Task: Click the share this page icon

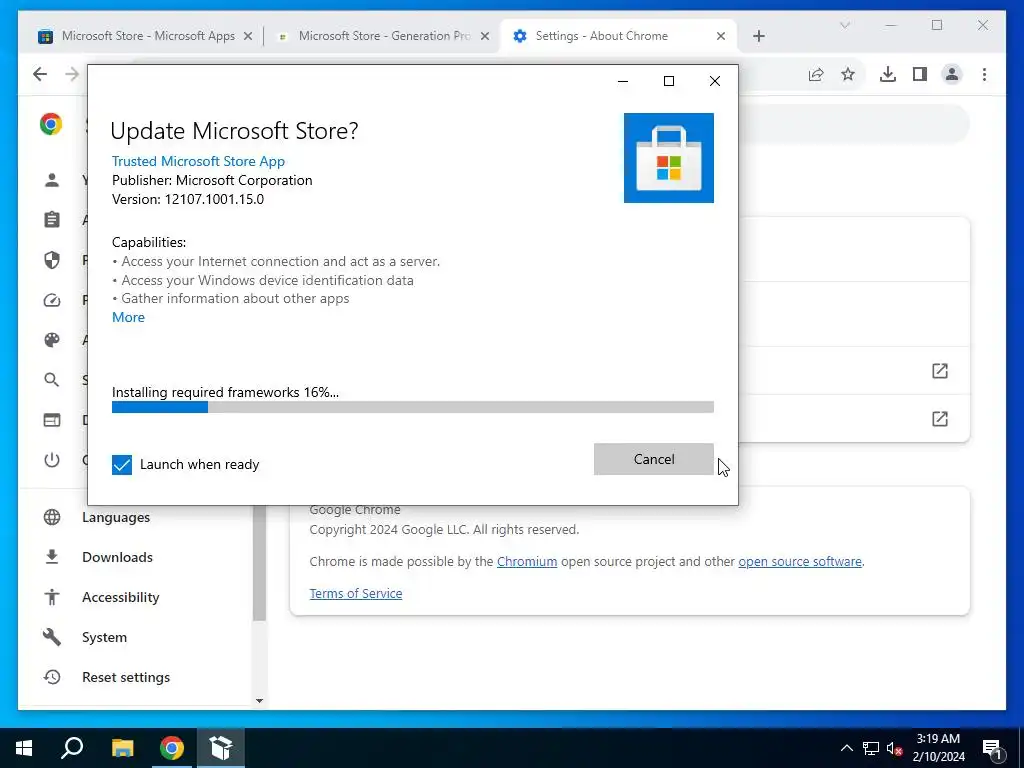Action: point(816,74)
